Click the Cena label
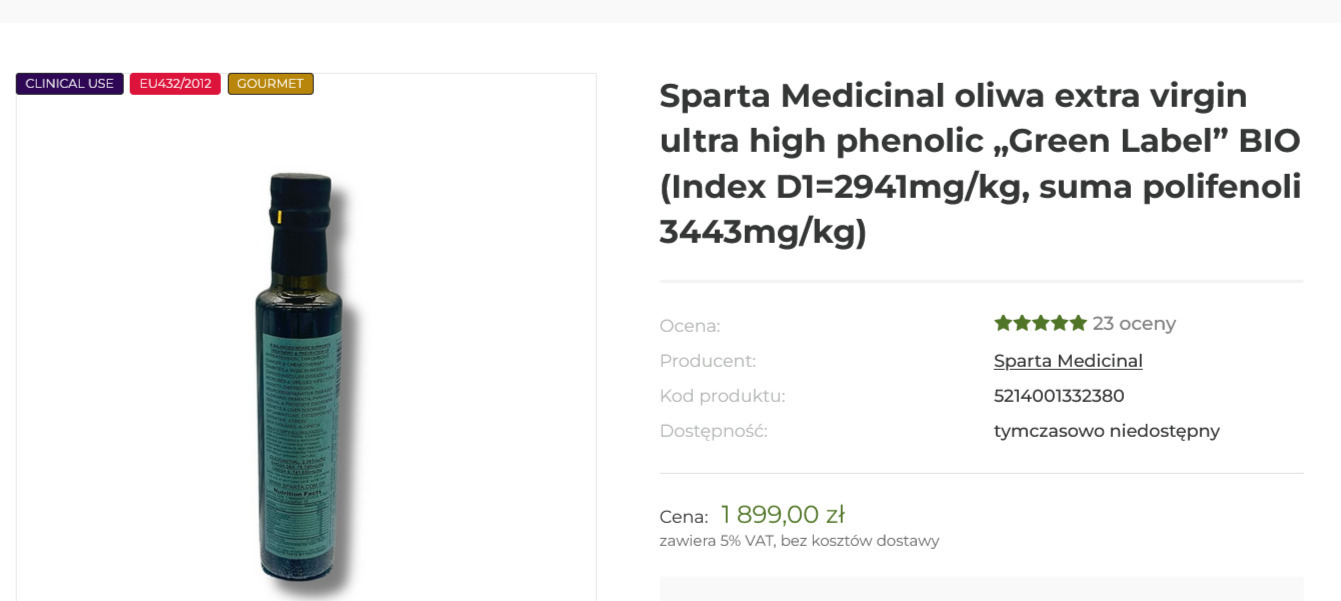1341x601 pixels. tap(683, 517)
